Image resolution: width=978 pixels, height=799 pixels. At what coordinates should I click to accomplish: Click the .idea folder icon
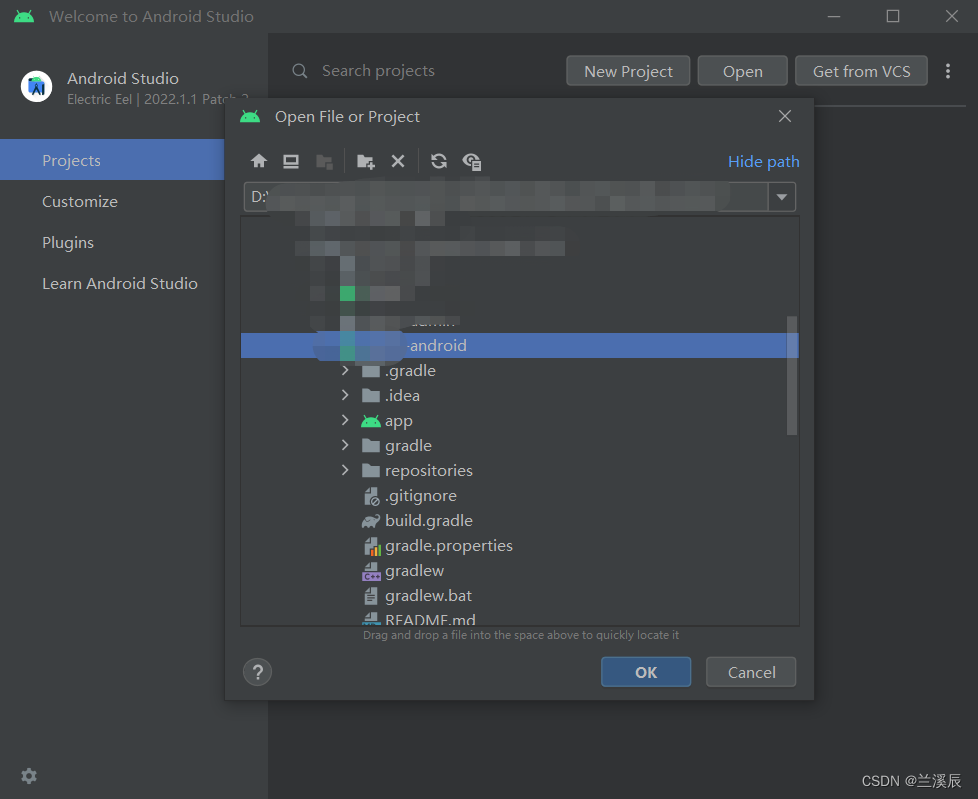(371, 396)
